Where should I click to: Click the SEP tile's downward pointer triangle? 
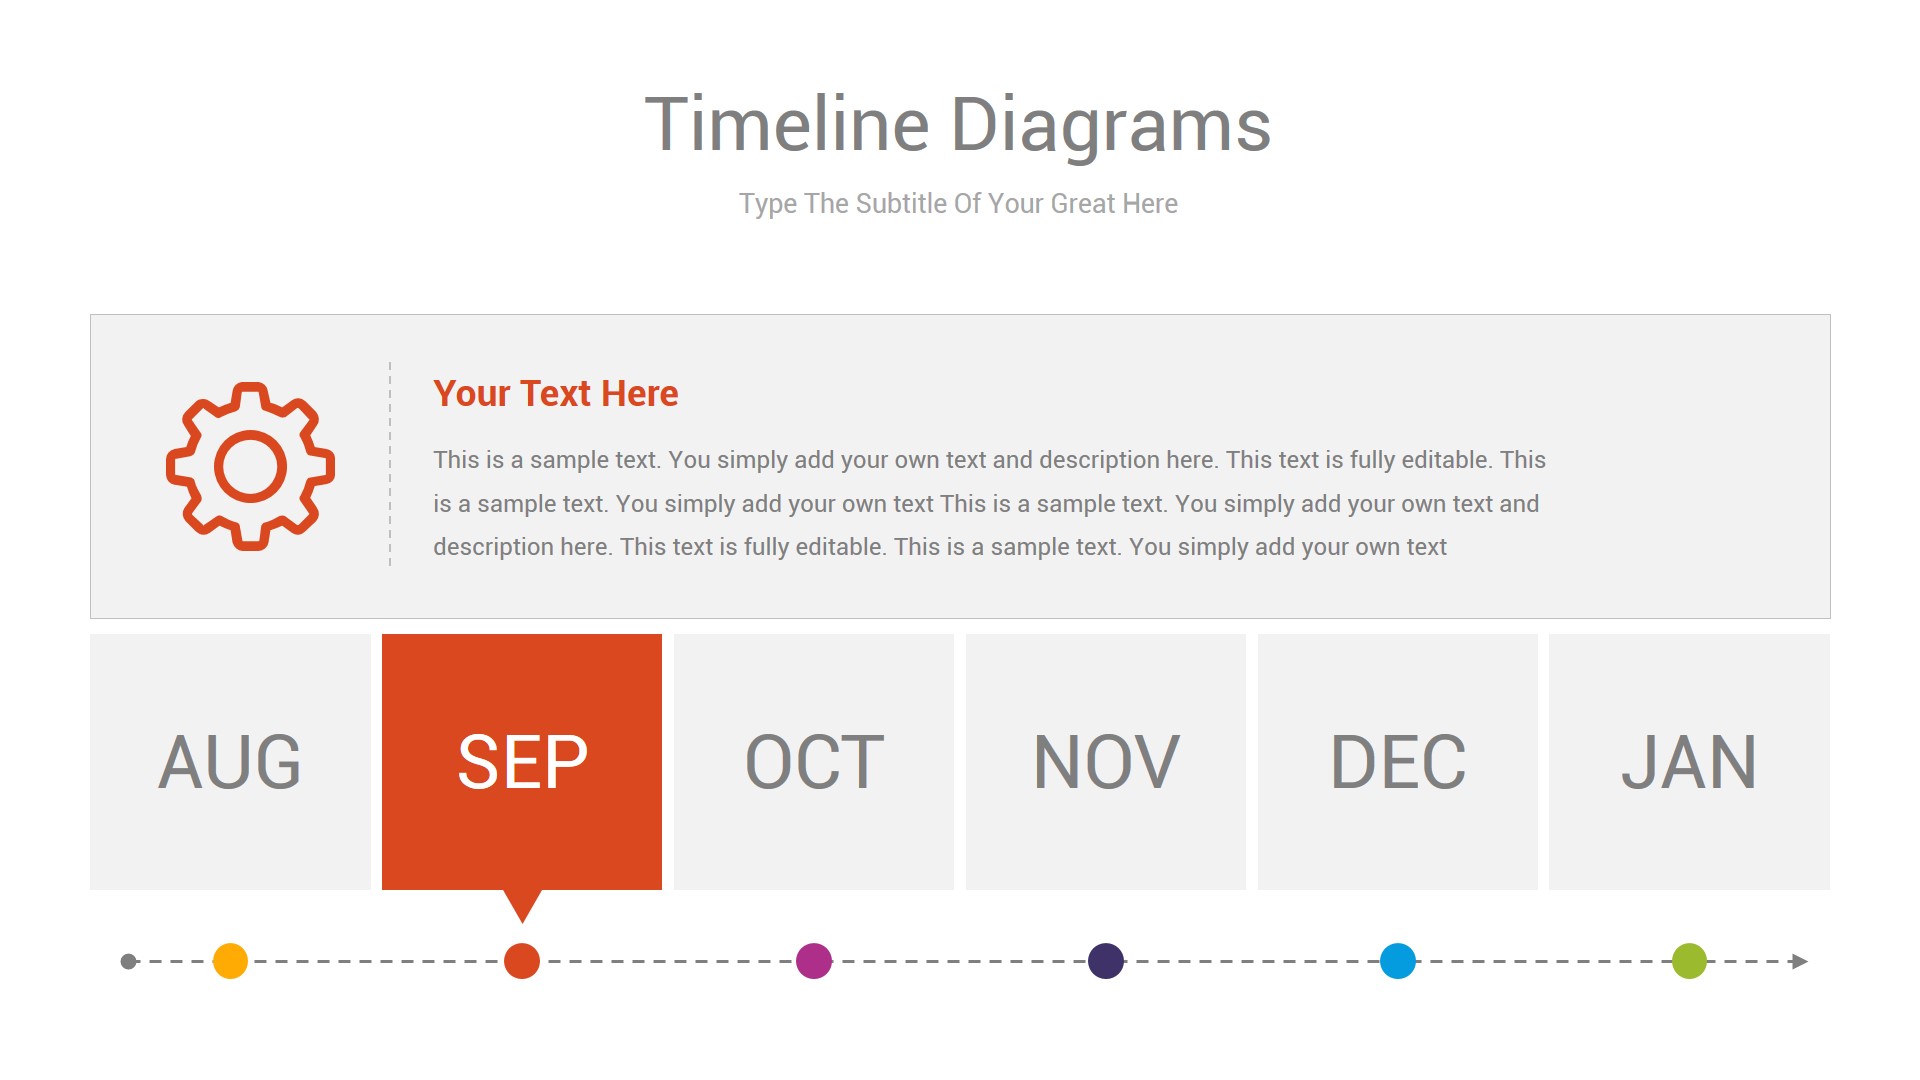[522, 903]
